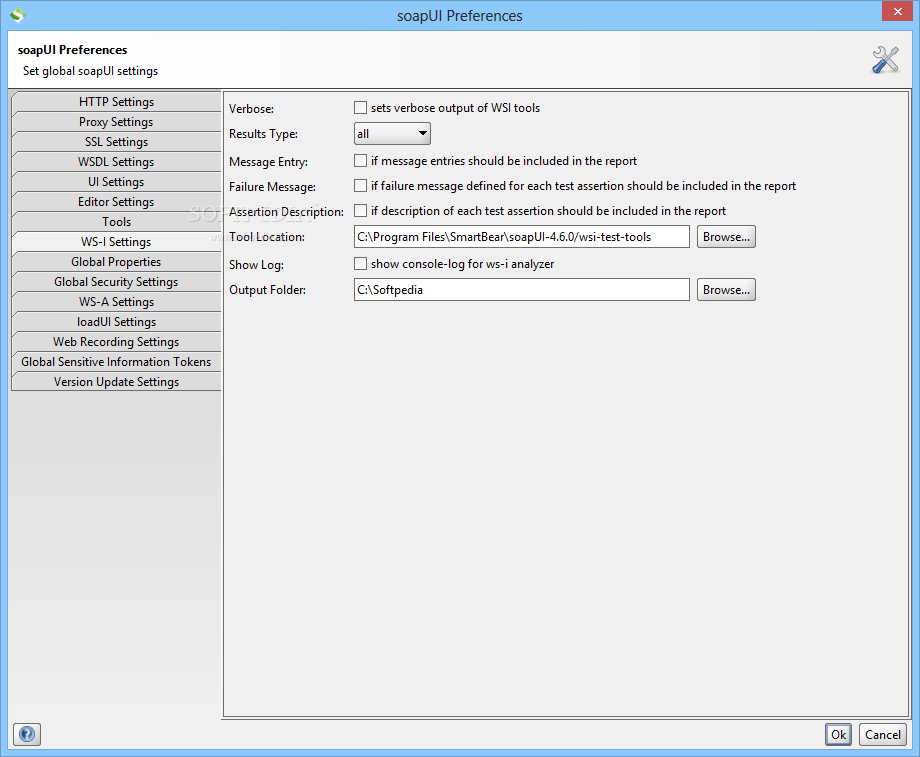Select SSL Settings tab

(116, 141)
